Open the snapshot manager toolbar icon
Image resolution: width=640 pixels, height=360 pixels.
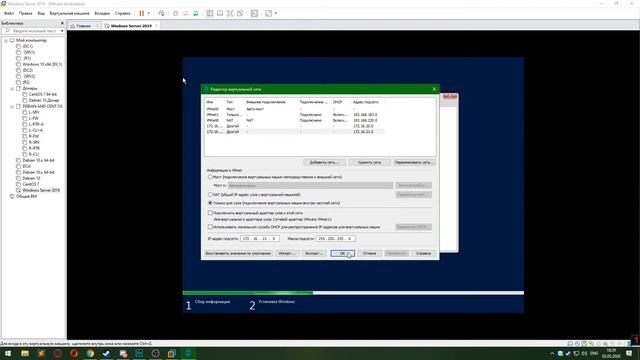196,13
